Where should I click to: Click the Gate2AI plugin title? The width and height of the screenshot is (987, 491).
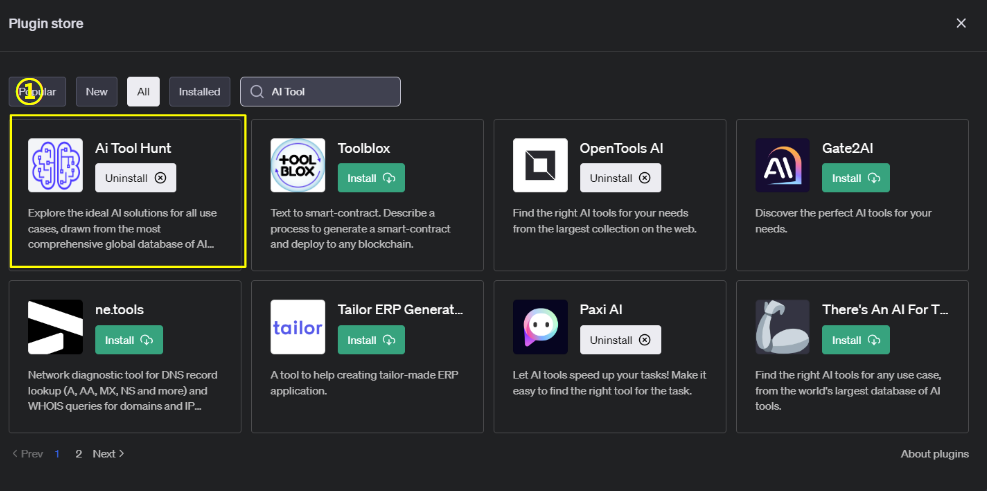click(848, 149)
